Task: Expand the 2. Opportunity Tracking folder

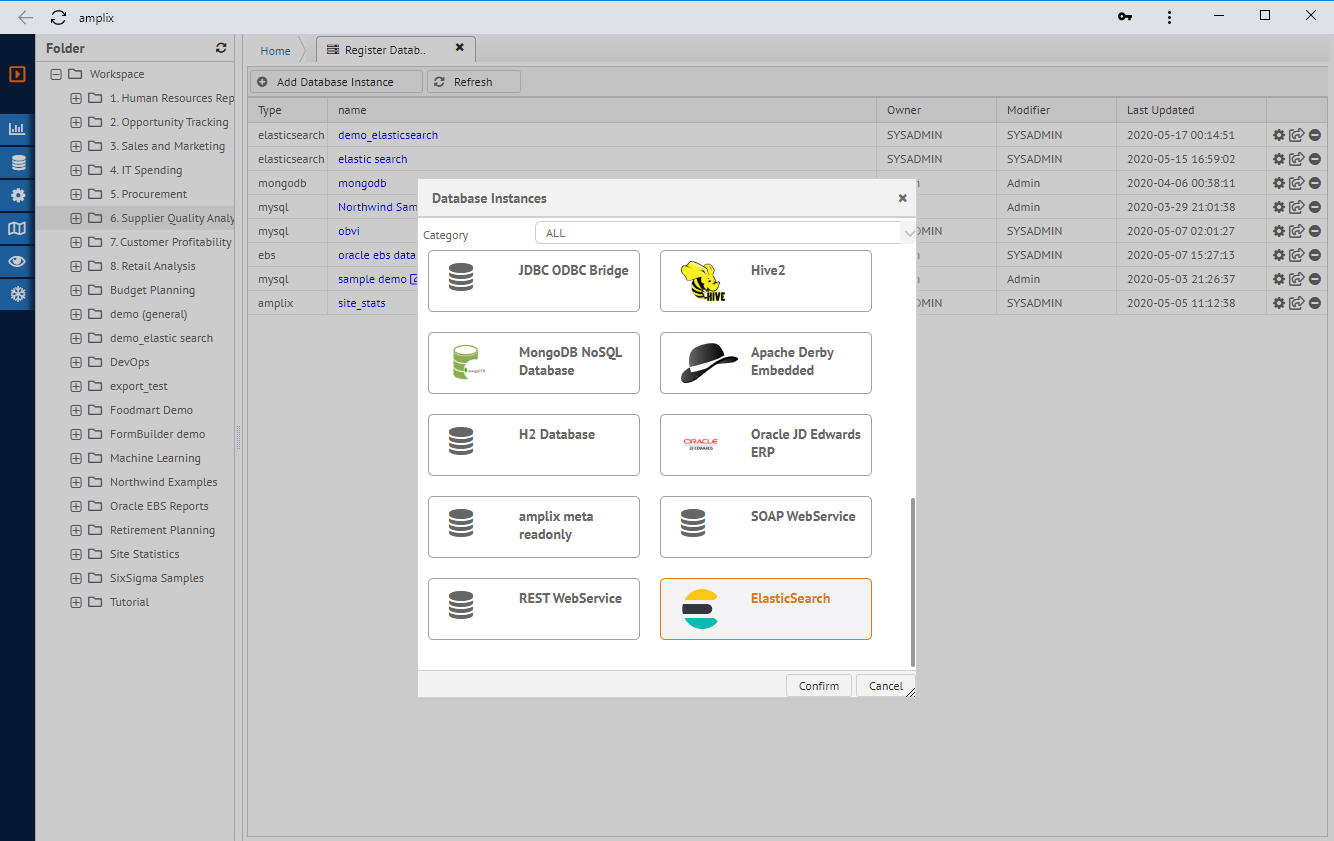Action: [x=76, y=122]
